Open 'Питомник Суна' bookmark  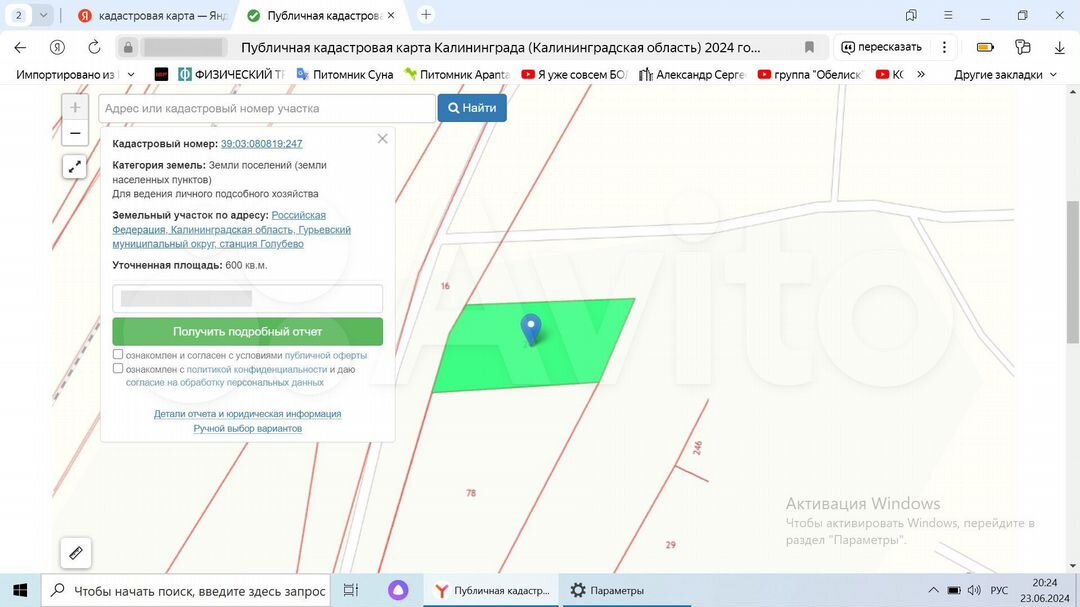click(x=345, y=74)
